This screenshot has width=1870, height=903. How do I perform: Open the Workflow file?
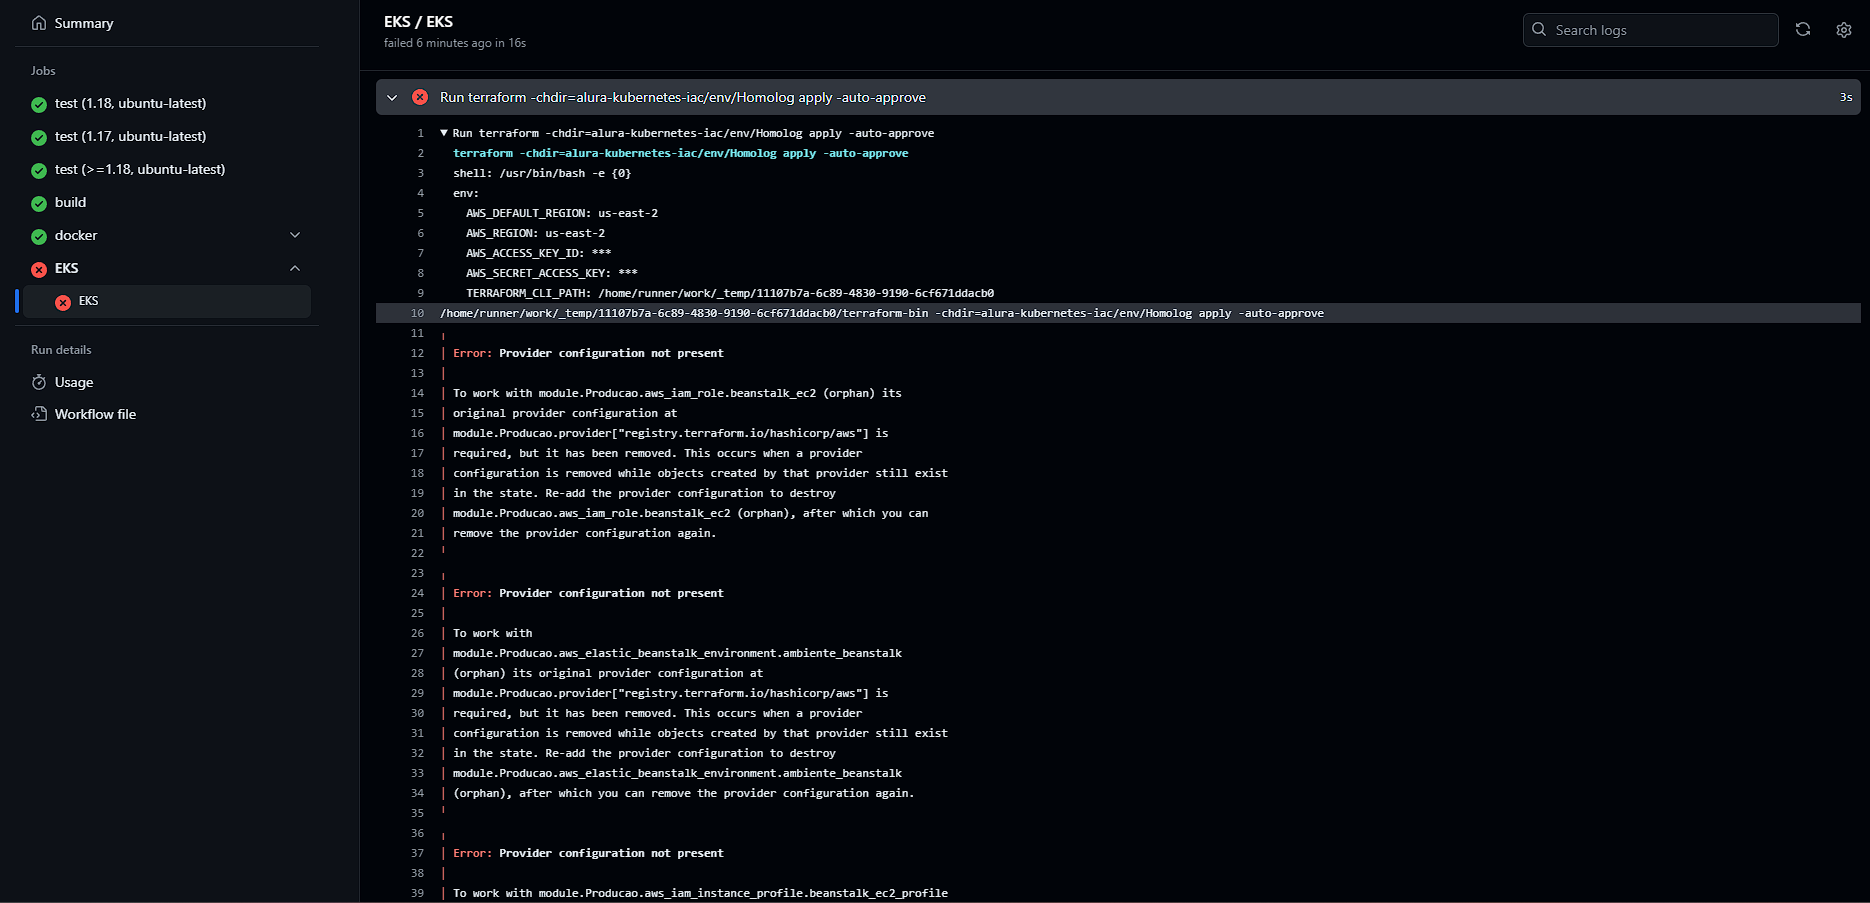click(x=95, y=414)
